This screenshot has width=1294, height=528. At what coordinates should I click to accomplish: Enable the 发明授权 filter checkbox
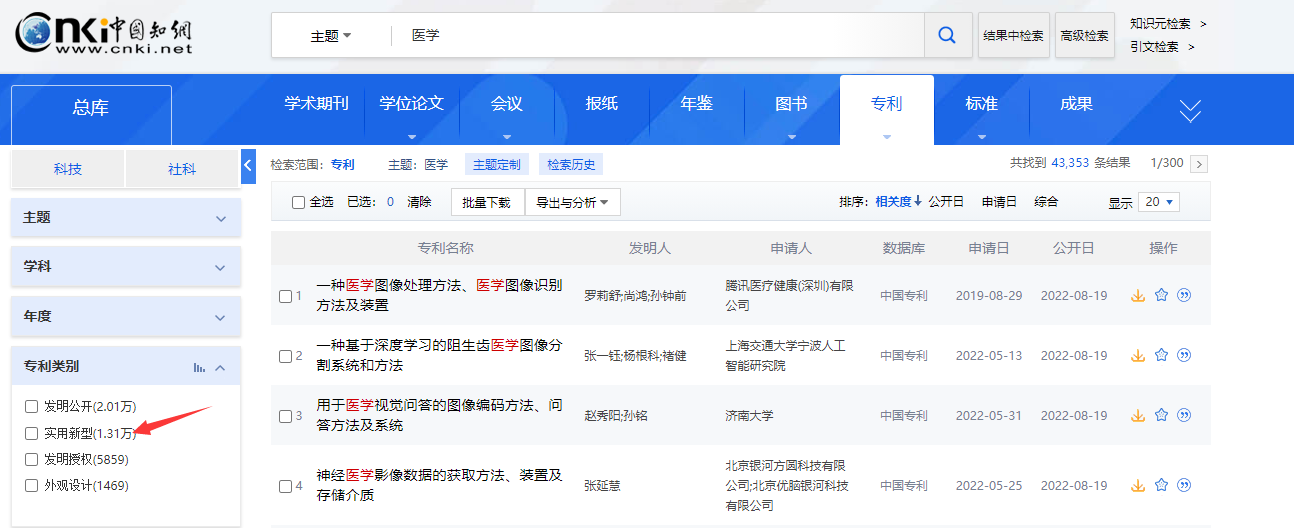[31, 459]
